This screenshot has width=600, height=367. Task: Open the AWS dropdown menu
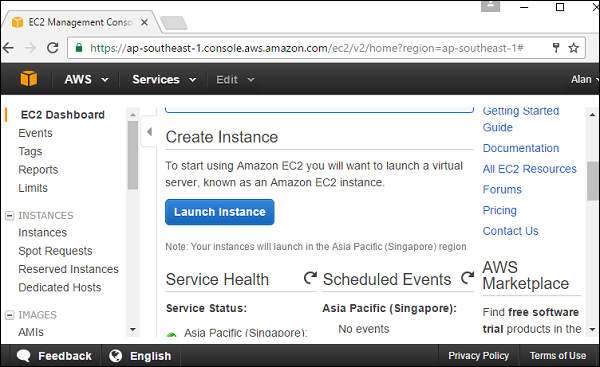[86, 80]
